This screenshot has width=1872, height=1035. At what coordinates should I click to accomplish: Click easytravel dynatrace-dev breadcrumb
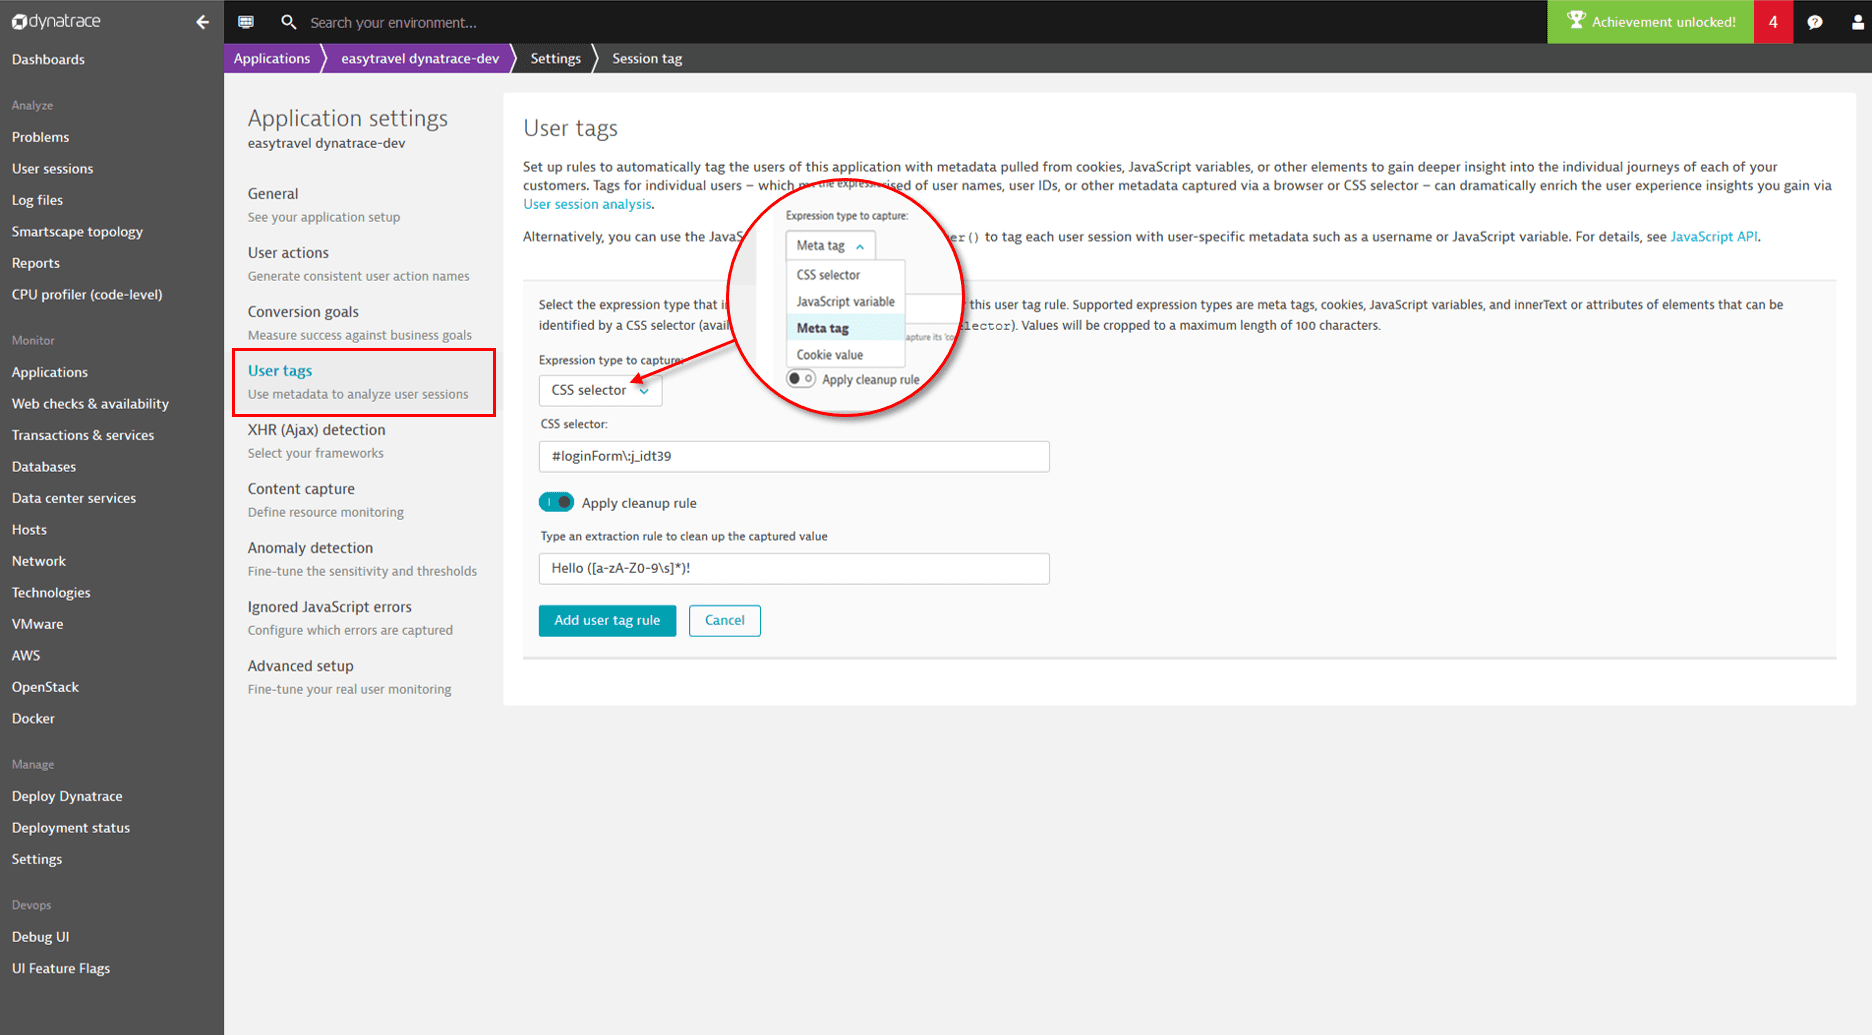[x=420, y=58]
